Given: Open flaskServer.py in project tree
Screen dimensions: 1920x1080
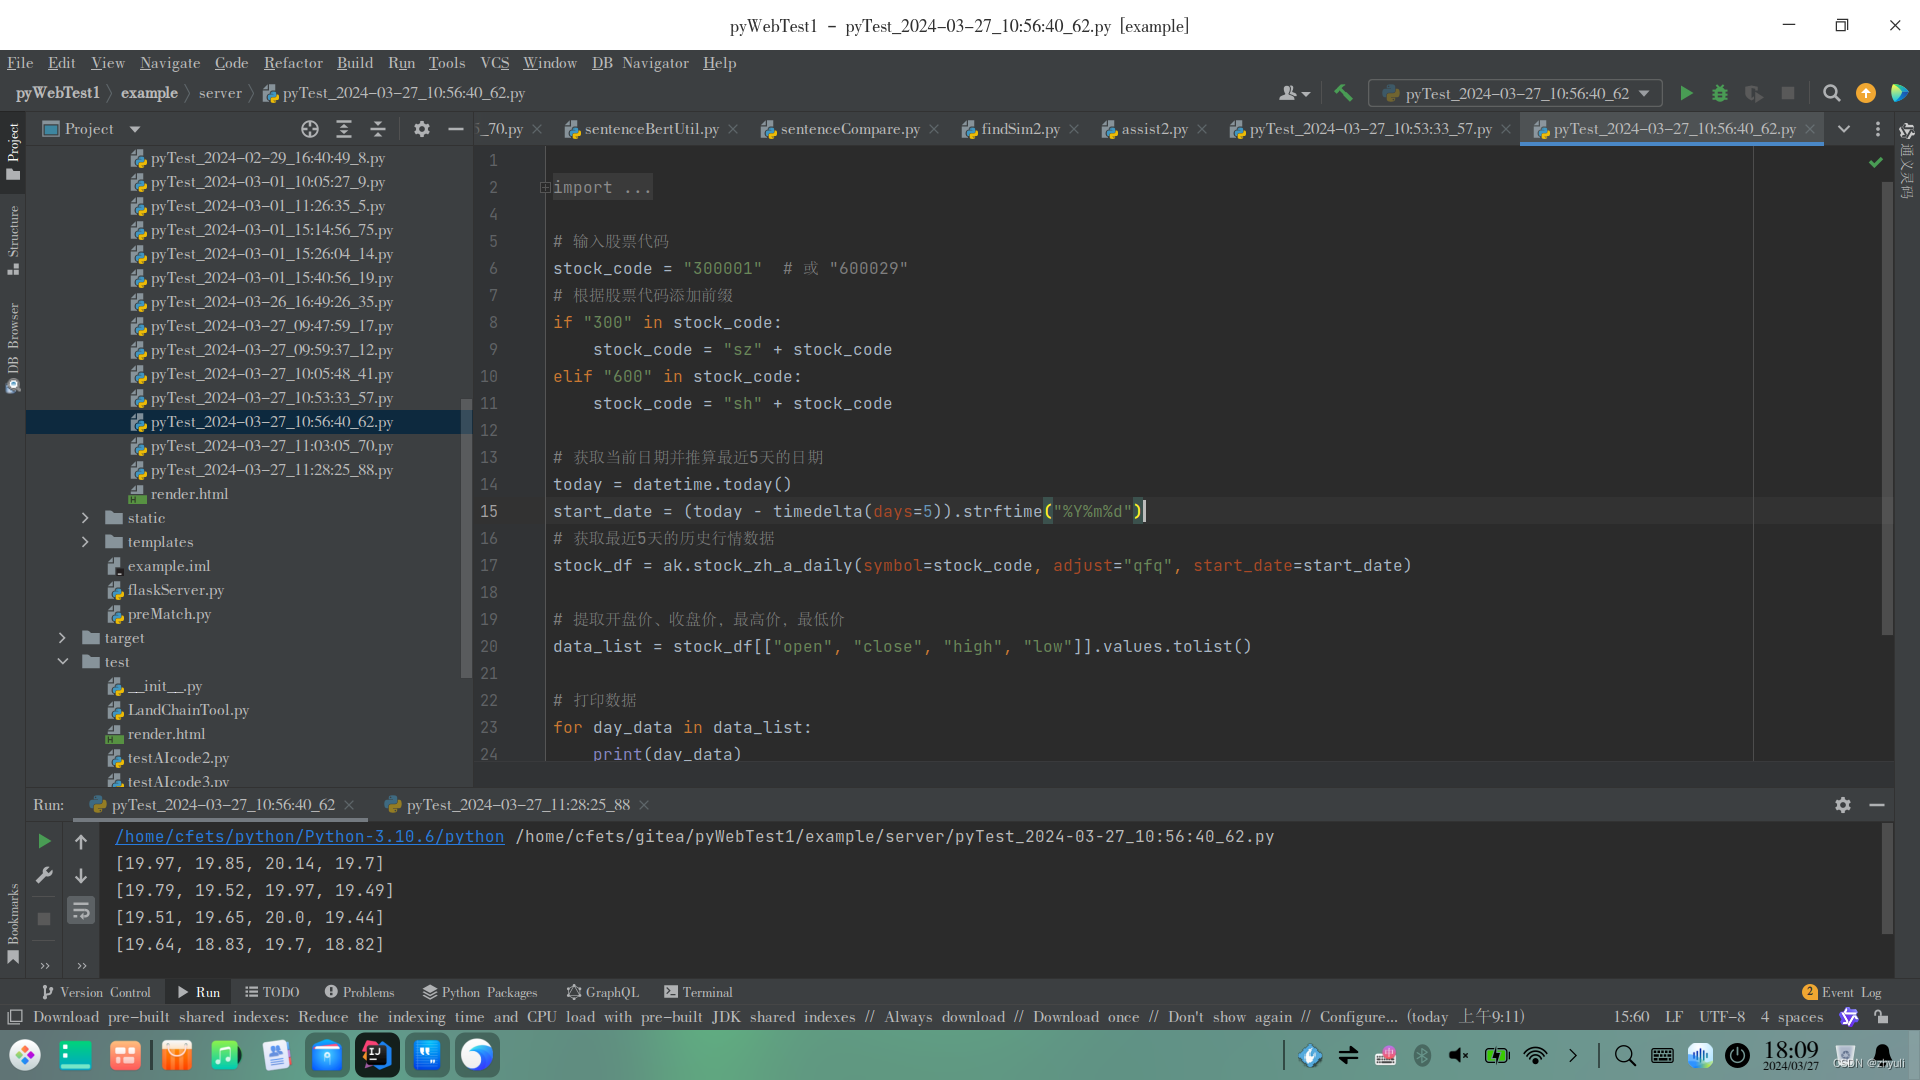Looking at the screenshot, I should point(175,590).
